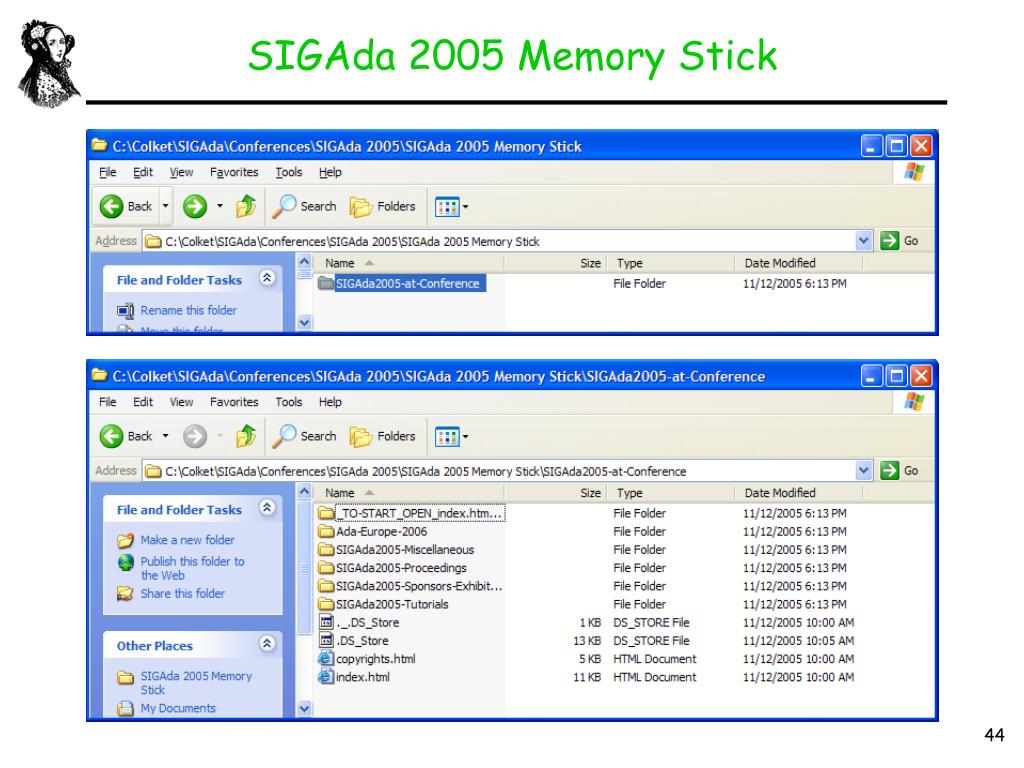Select .DS_Store 13 KB file name
This screenshot has height=768, width=1024.
[x=362, y=641]
